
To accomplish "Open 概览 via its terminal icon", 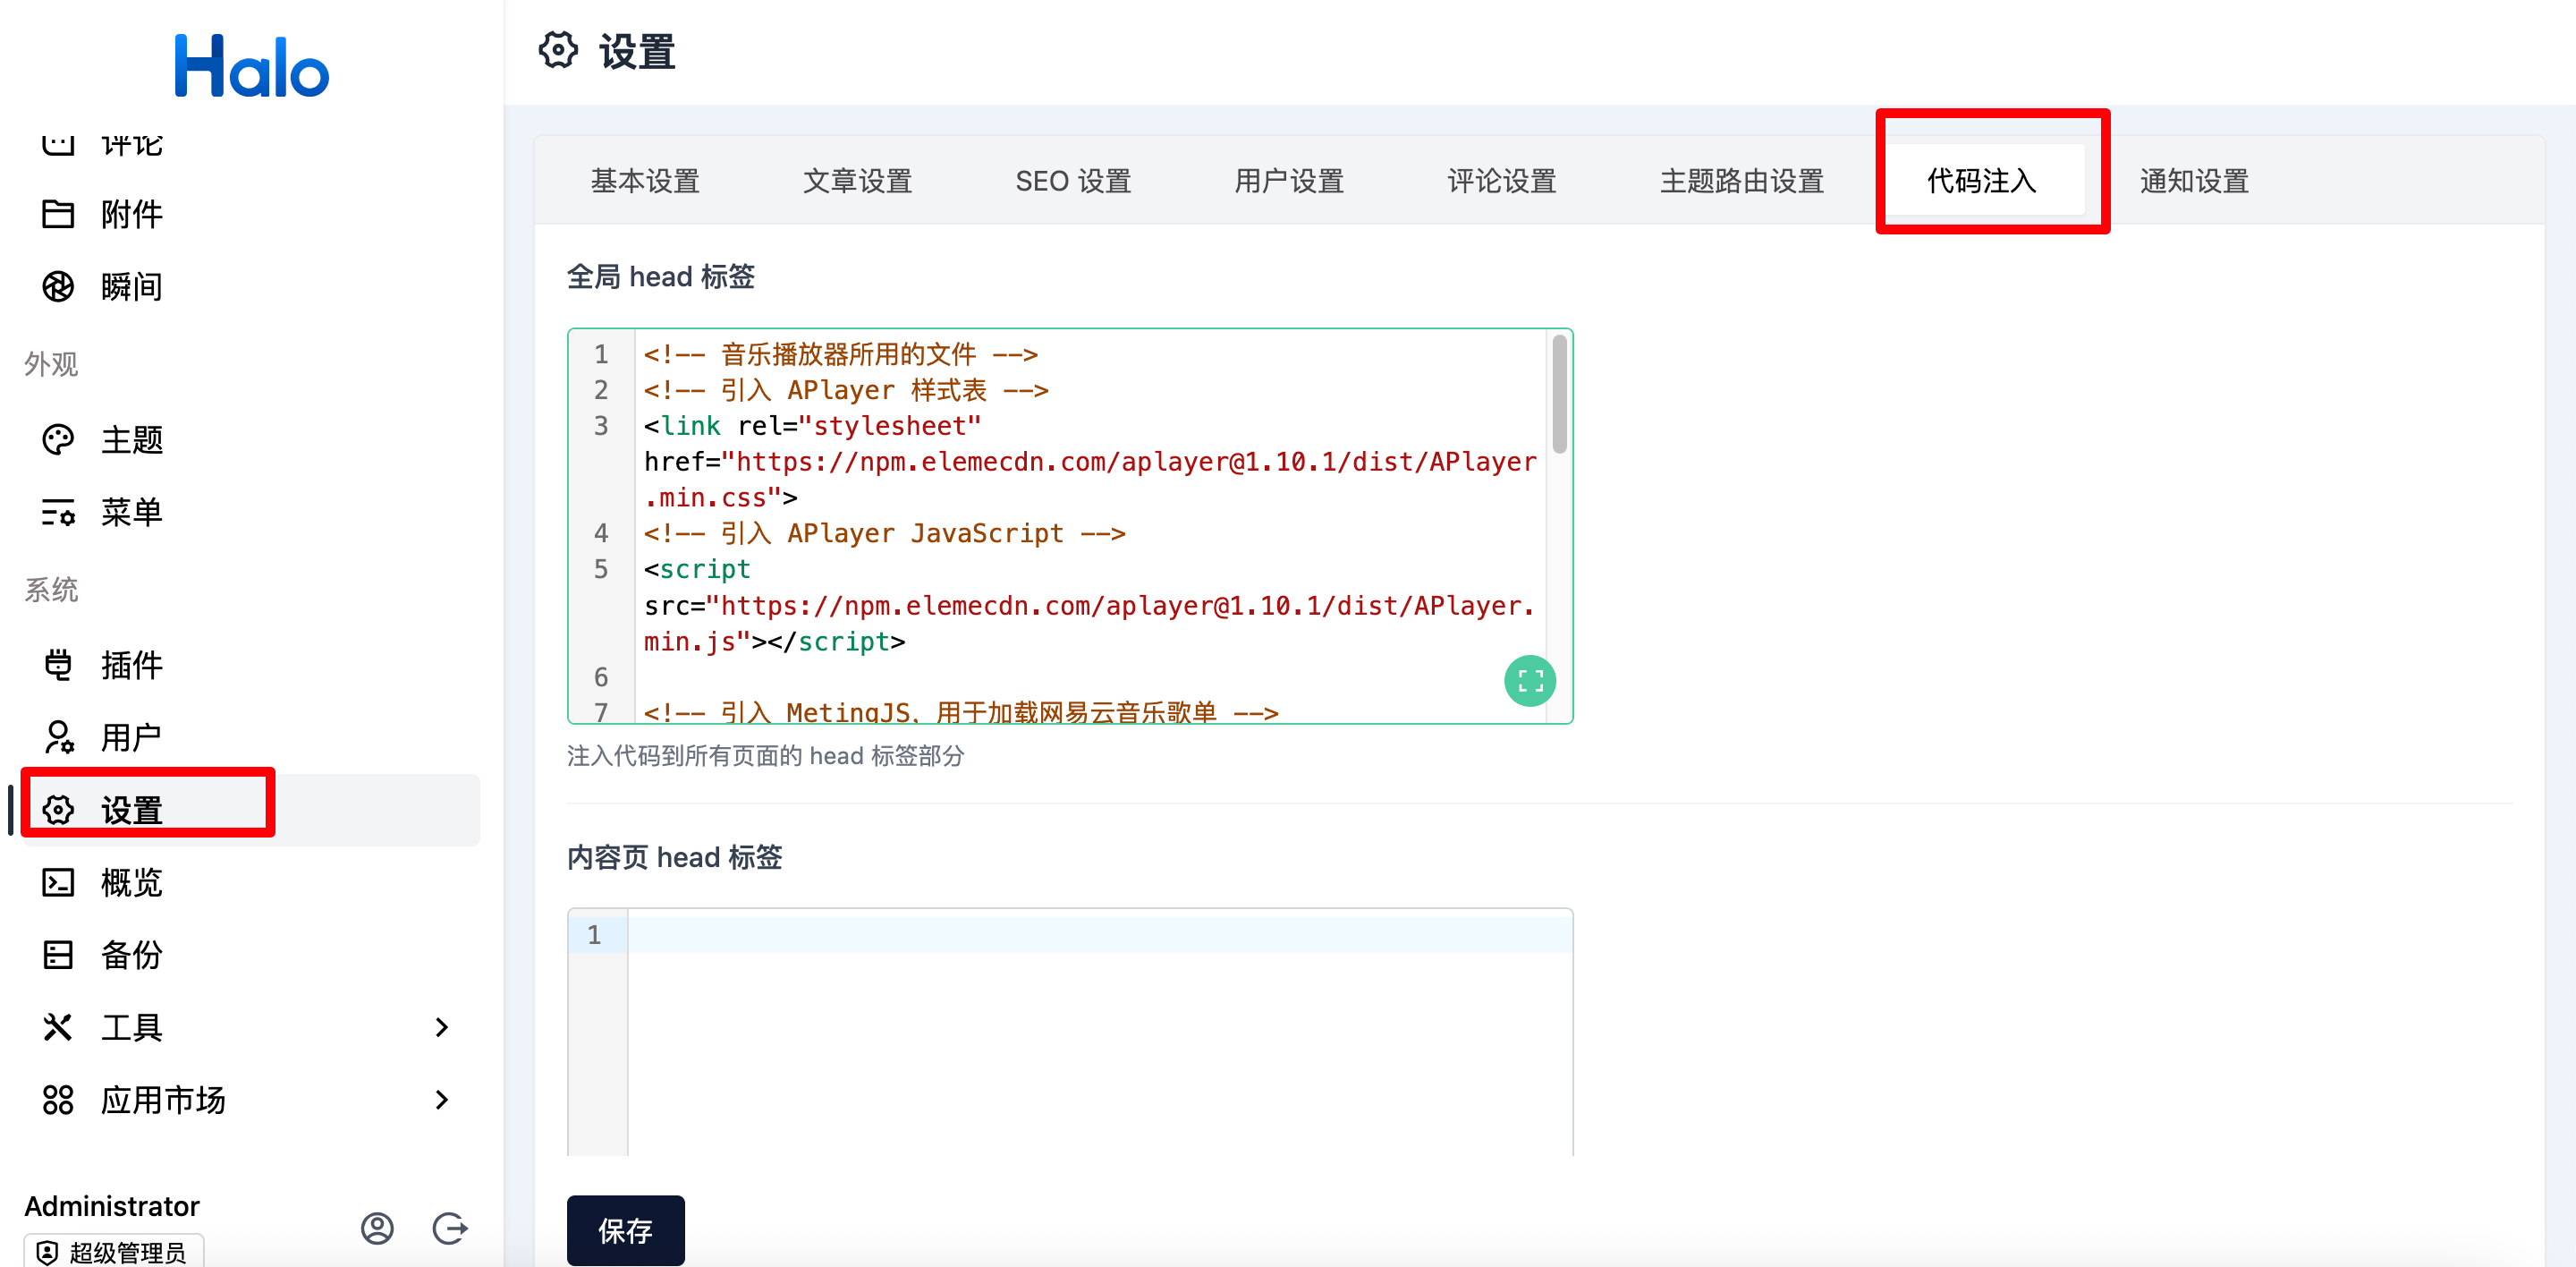I will coord(58,882).
